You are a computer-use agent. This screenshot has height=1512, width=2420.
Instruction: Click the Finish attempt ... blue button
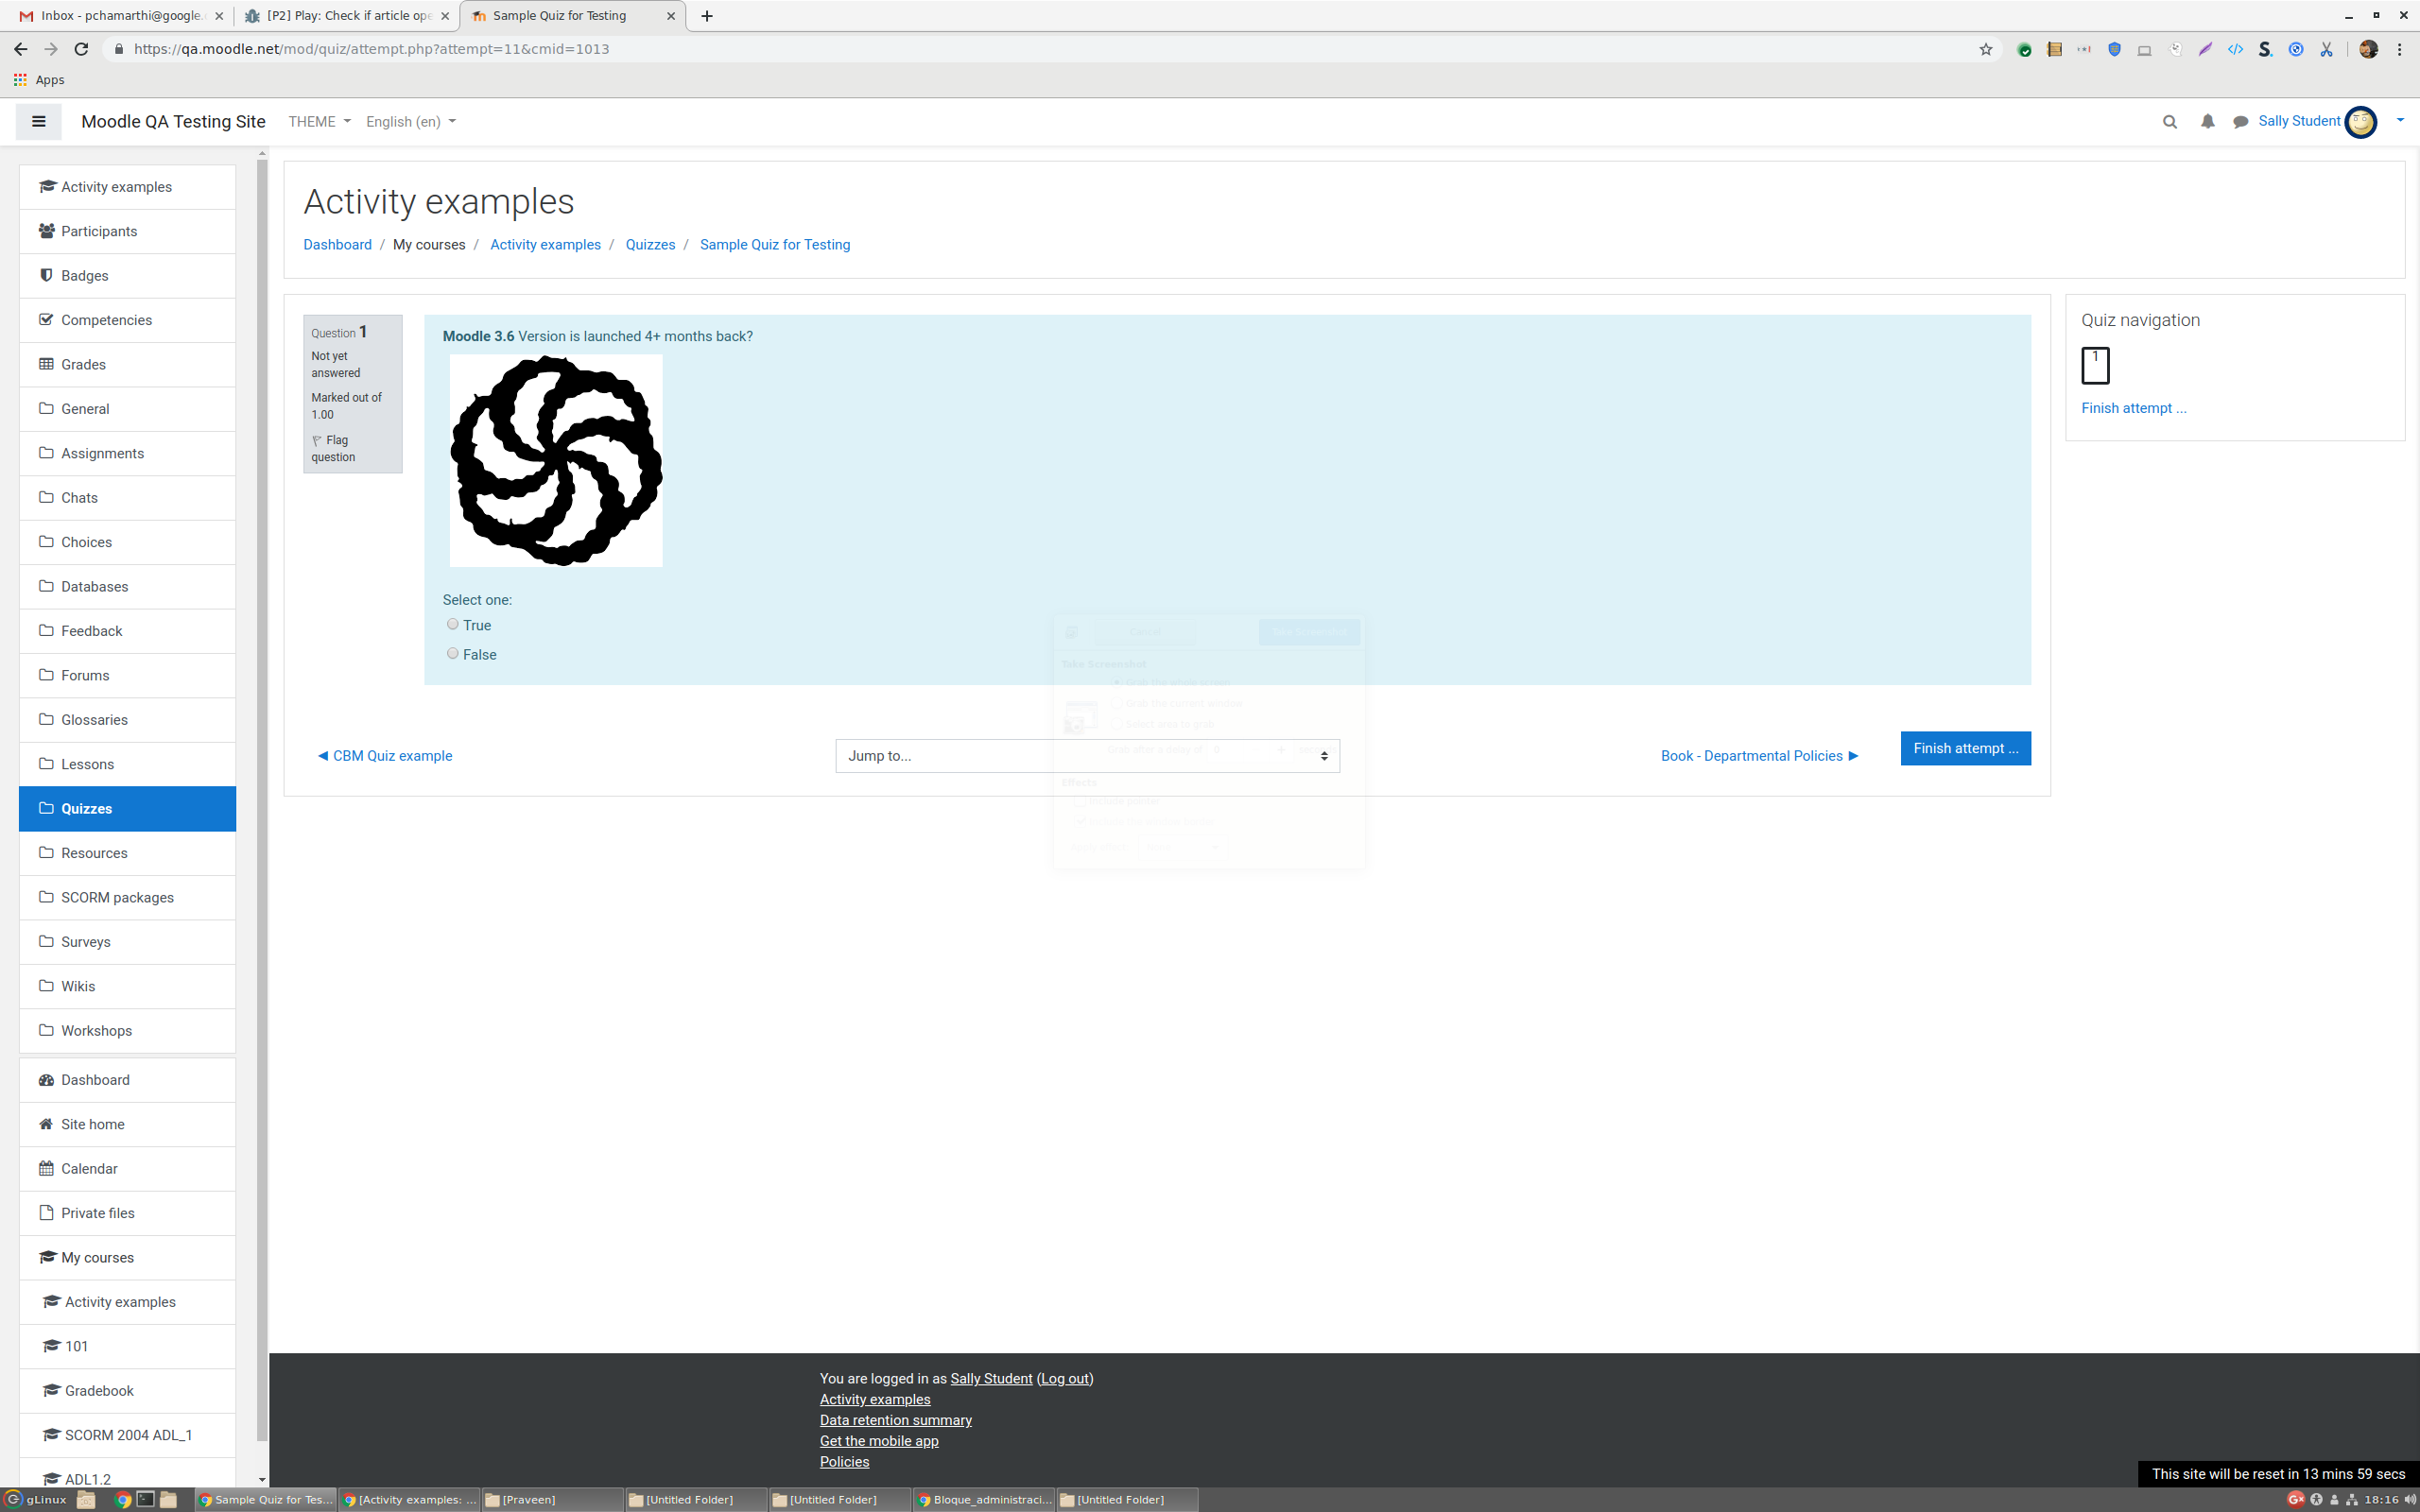[x=1965, y=748]
